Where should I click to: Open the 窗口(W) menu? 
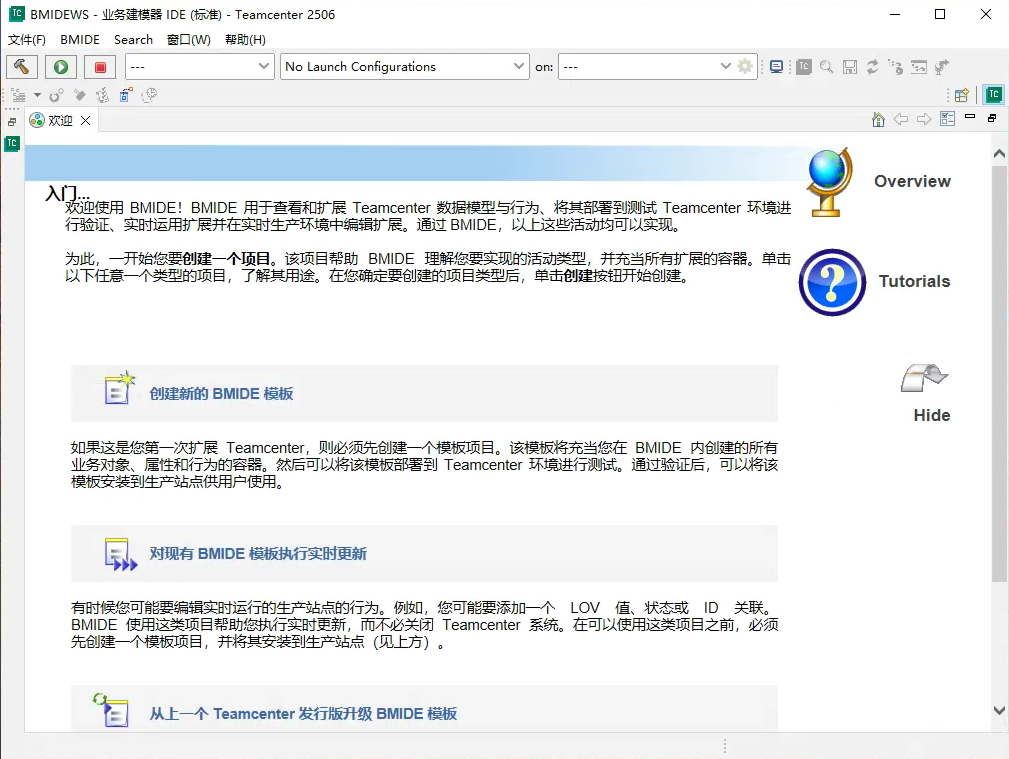tap(189, 40)
